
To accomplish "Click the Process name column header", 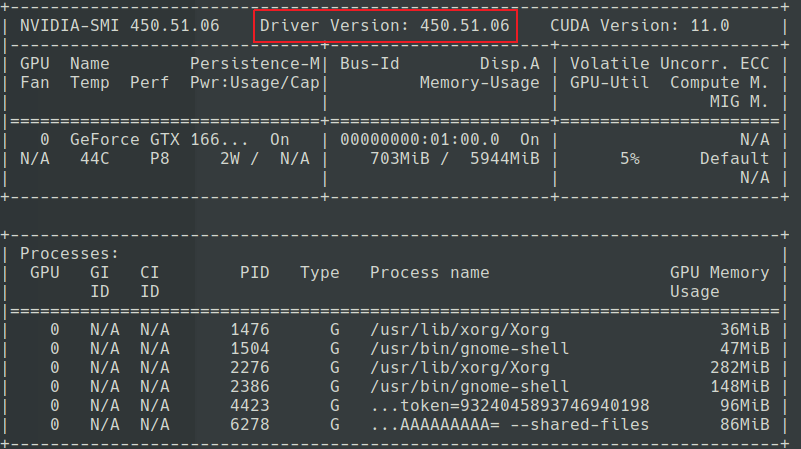I will tap(430, 272).
